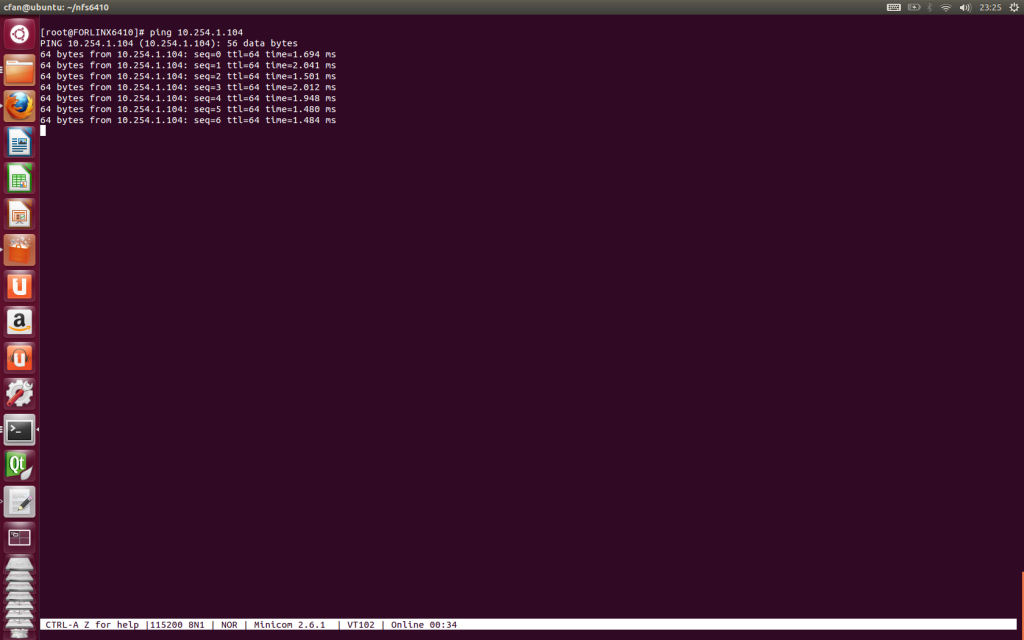The height and width of the screenshot is (640, 1024).
Task: Click the terminal cursor block
Action: (x=43, y=131)
